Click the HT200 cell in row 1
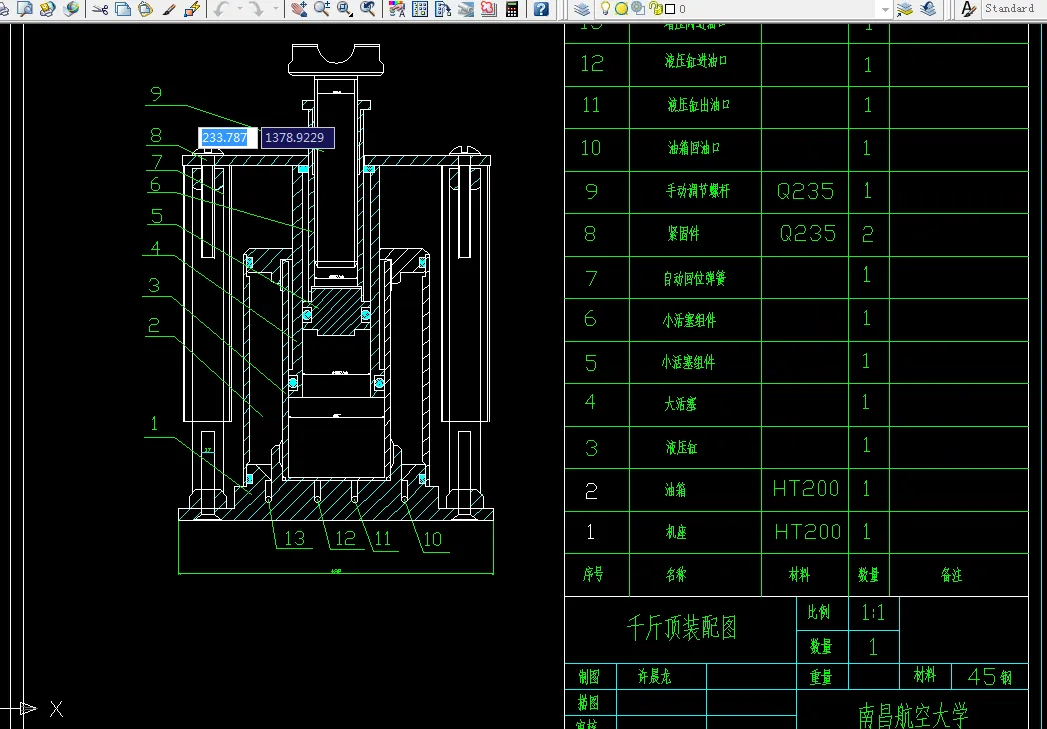This screenshot has width=1047, height=729. [x=807, y=532]
